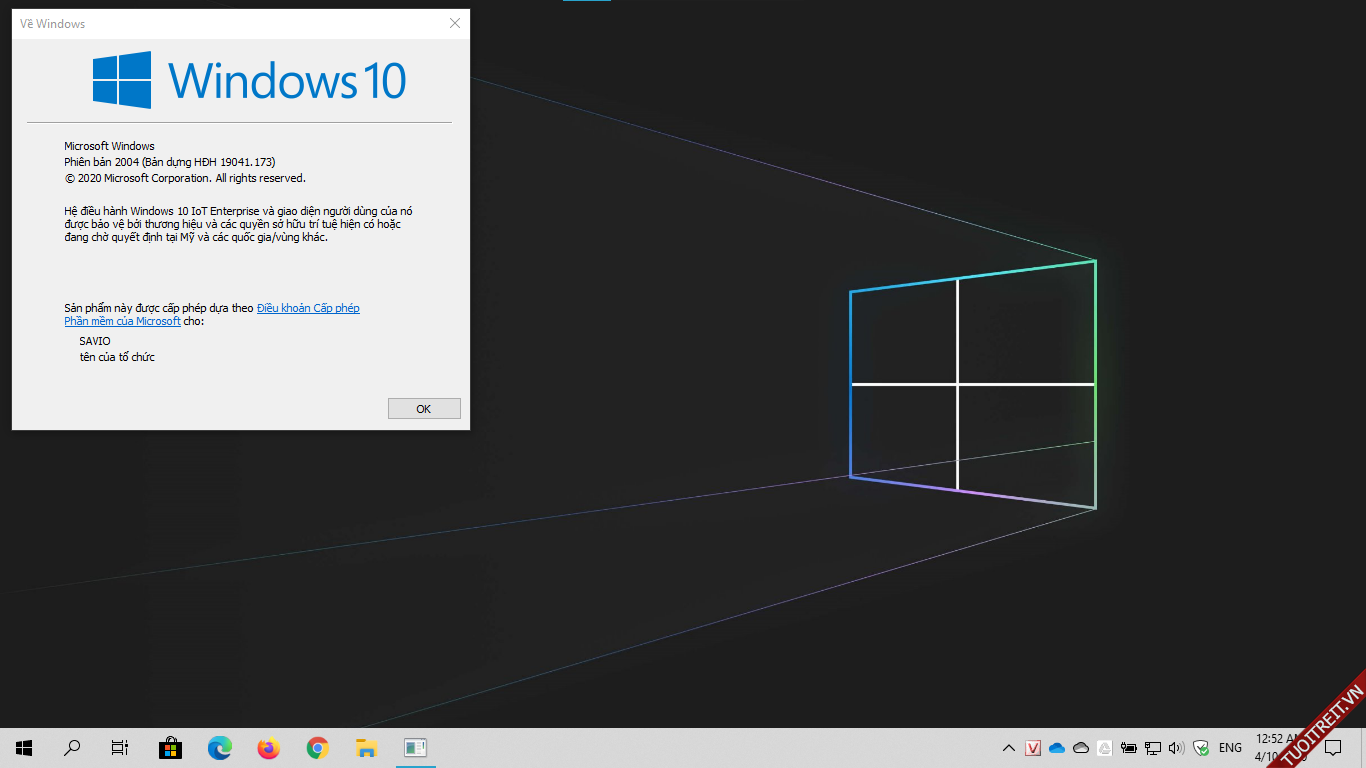This screenshot has width=1366, height=768.
Task: Expand the hidden system tray icons chevron
Action: pyautogui.click(x=1009, y=748)
